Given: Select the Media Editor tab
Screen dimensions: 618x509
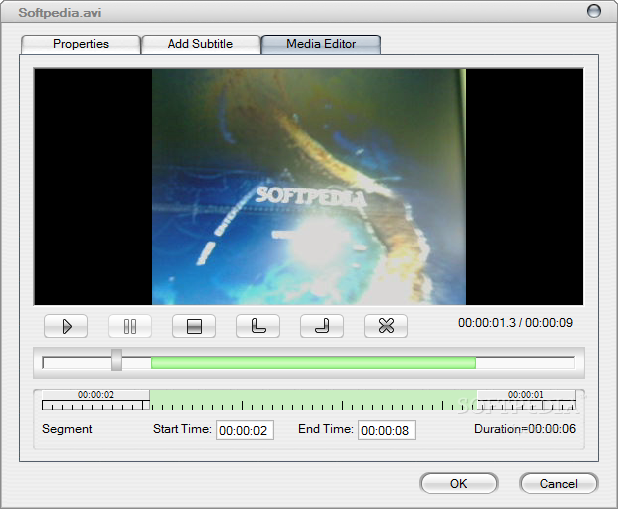Looking at the screenshot, I should click(x=321, y=44).
